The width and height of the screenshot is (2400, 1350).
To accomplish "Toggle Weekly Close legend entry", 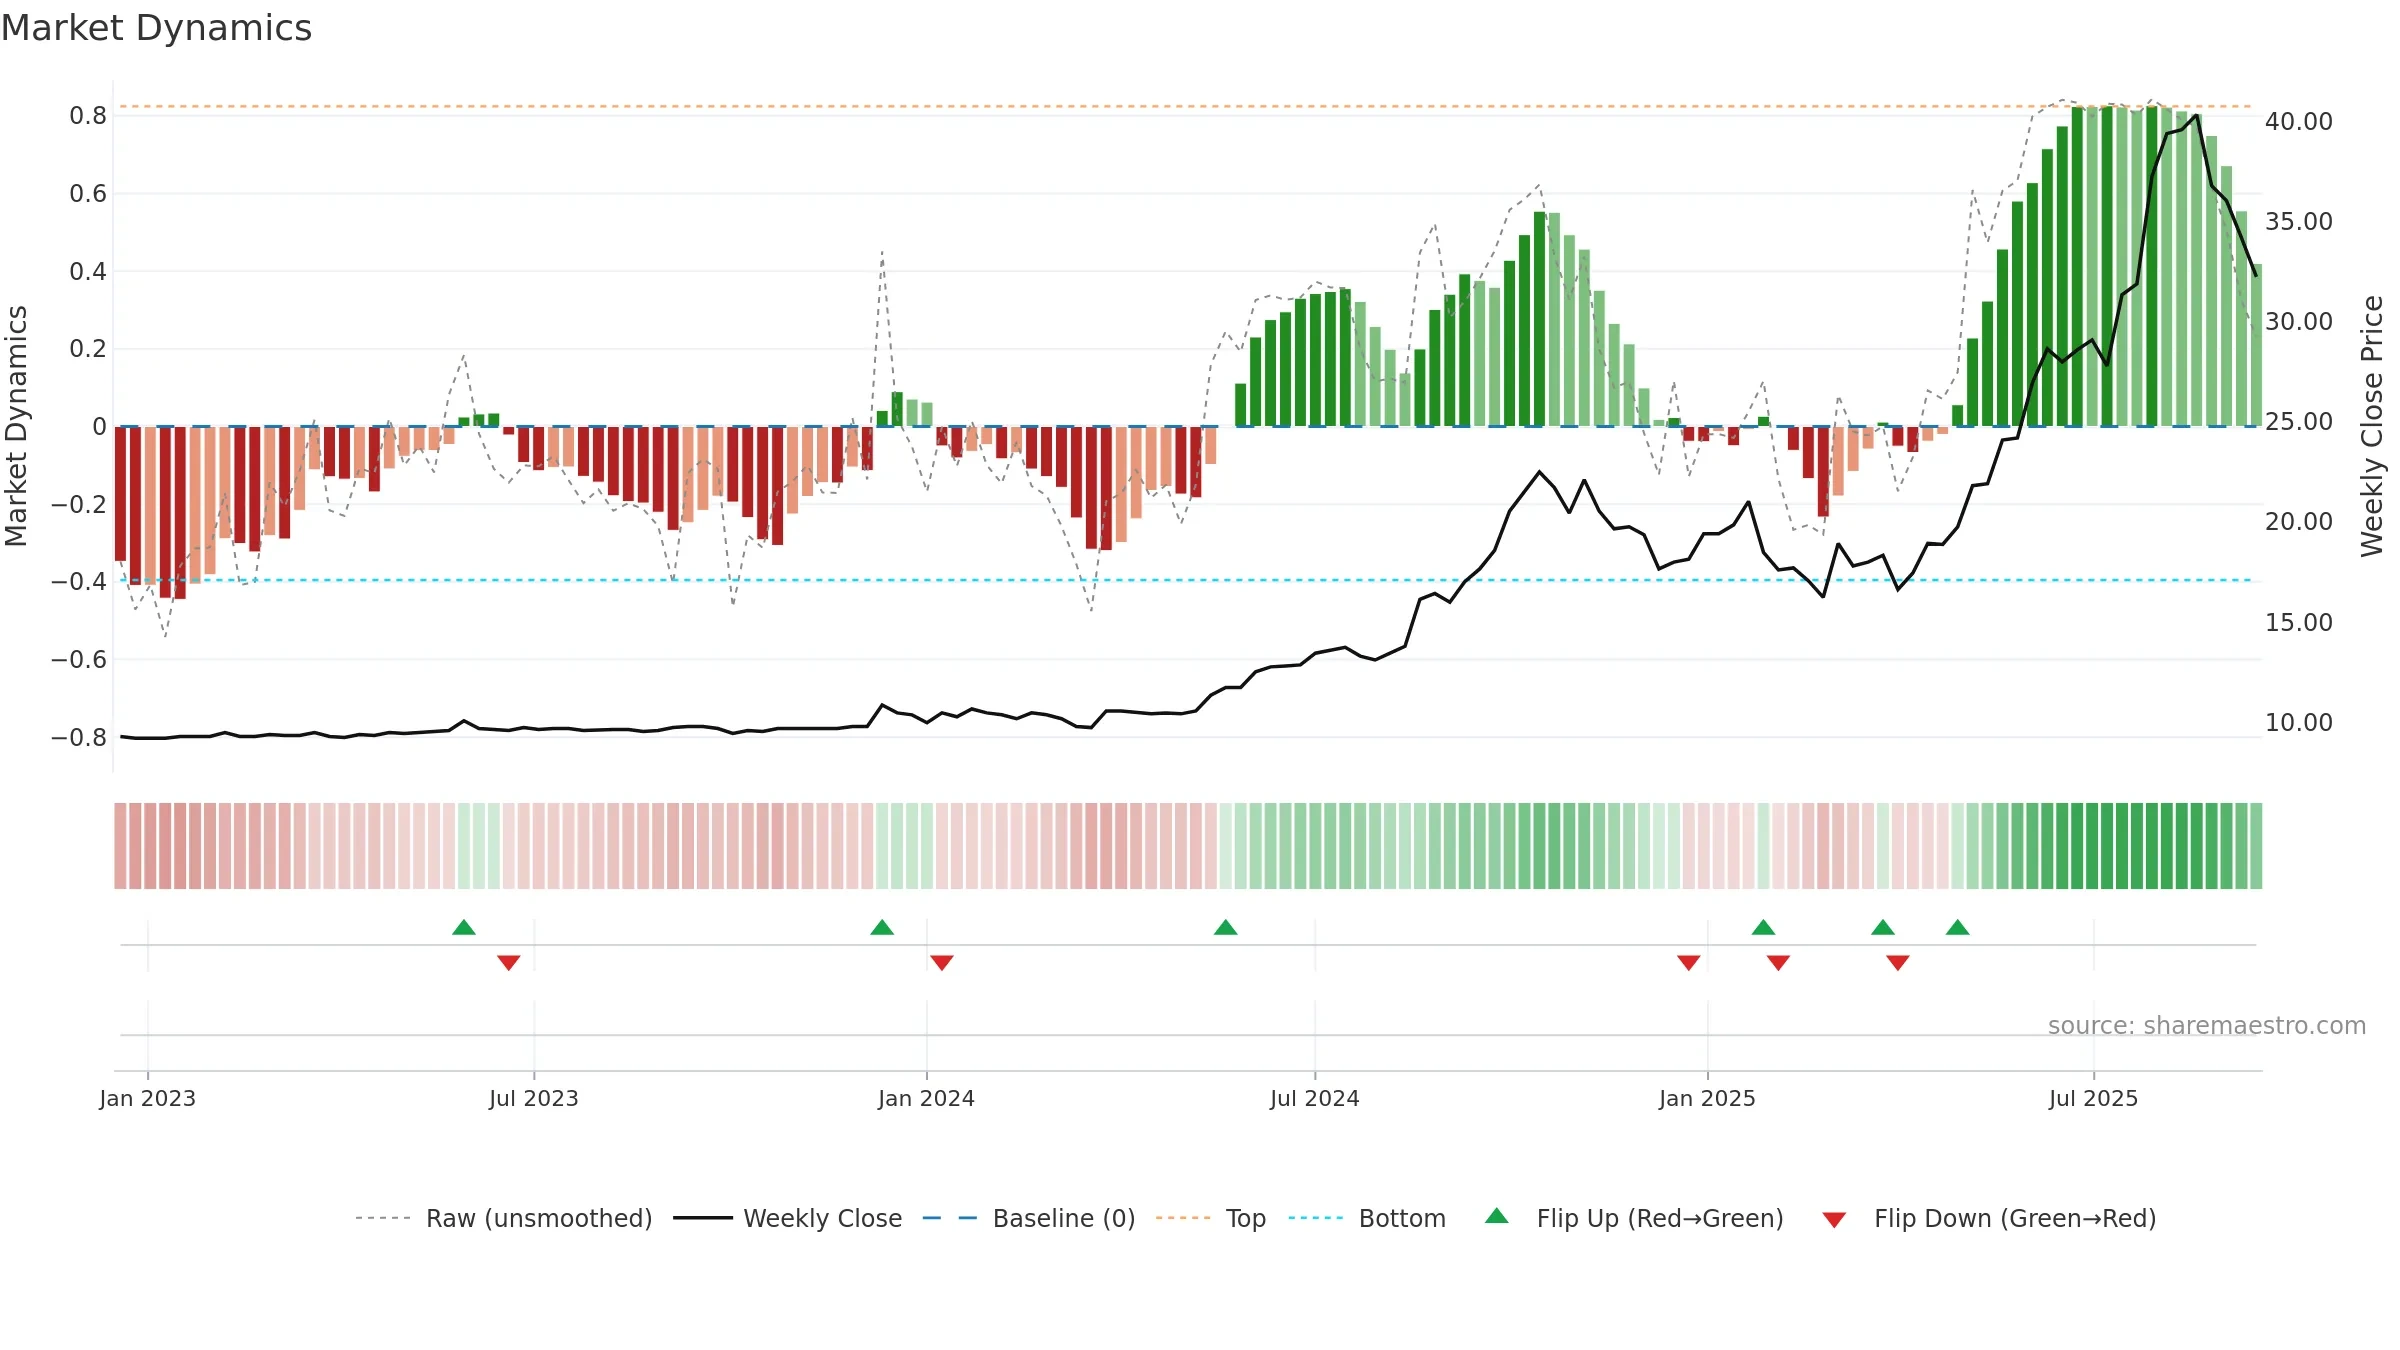I will (787, 1218).
